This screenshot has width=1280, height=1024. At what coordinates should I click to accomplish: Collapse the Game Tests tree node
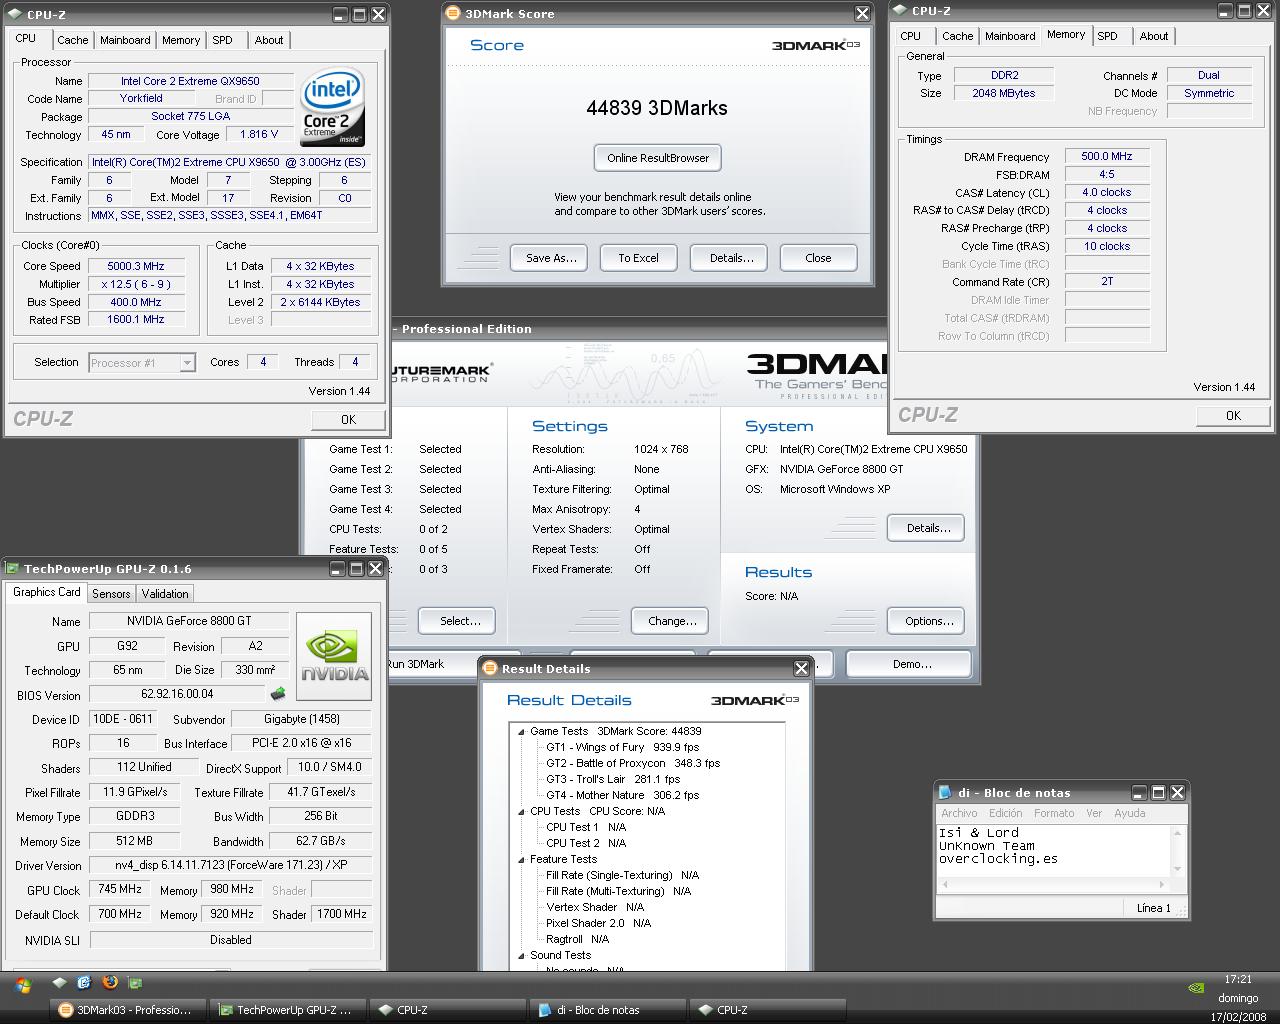tap(521, 731)
